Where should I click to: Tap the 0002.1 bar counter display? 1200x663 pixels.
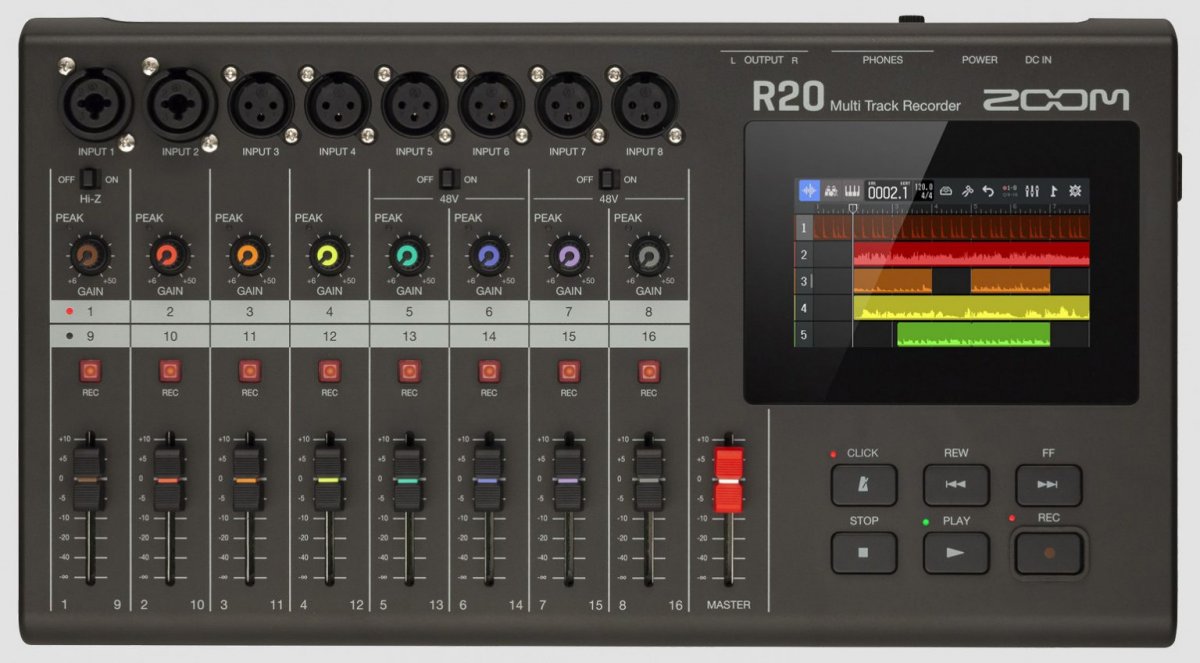click(888, 191)
